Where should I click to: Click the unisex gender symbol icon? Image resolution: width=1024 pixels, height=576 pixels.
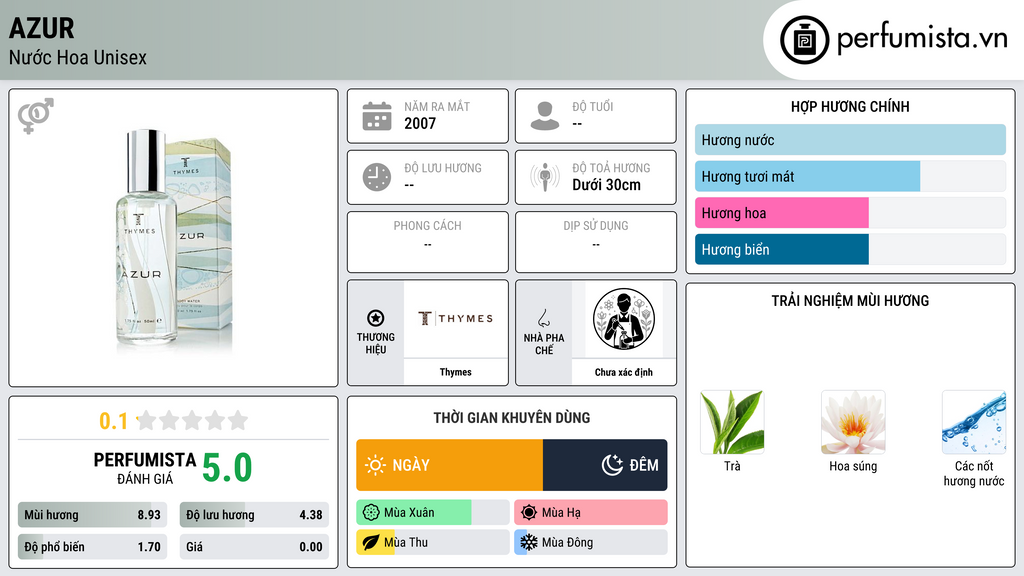click(x=36, y=116)
